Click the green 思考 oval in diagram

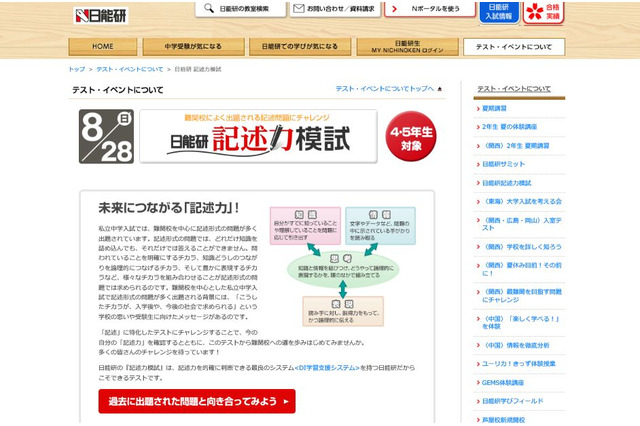click(343, 268)
